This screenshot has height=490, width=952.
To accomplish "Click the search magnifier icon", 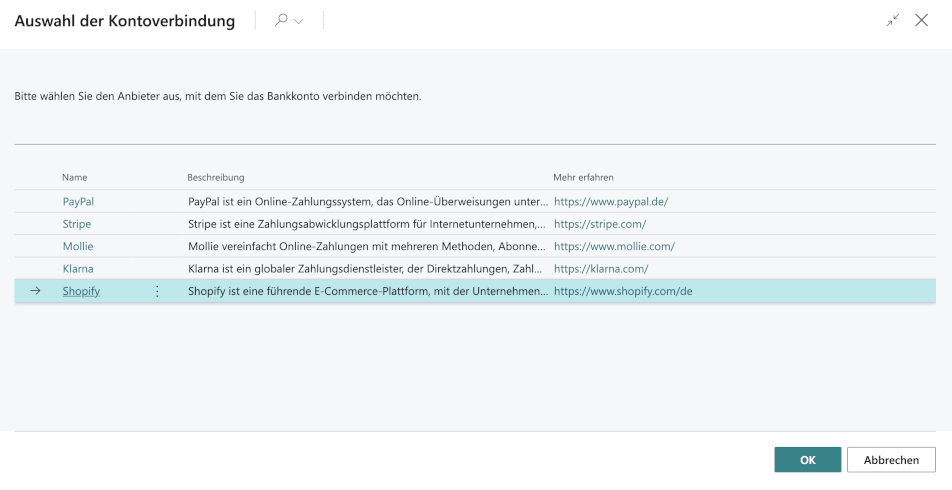I will [281, 20].
